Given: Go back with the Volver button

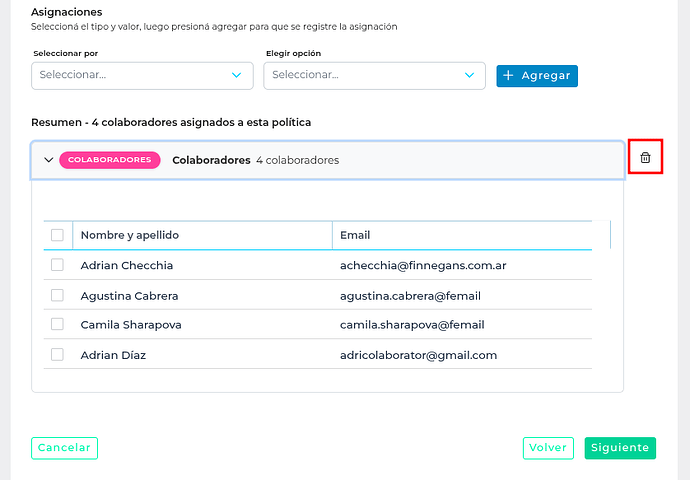Looking at the screenshot, I should tap(548, 448).
